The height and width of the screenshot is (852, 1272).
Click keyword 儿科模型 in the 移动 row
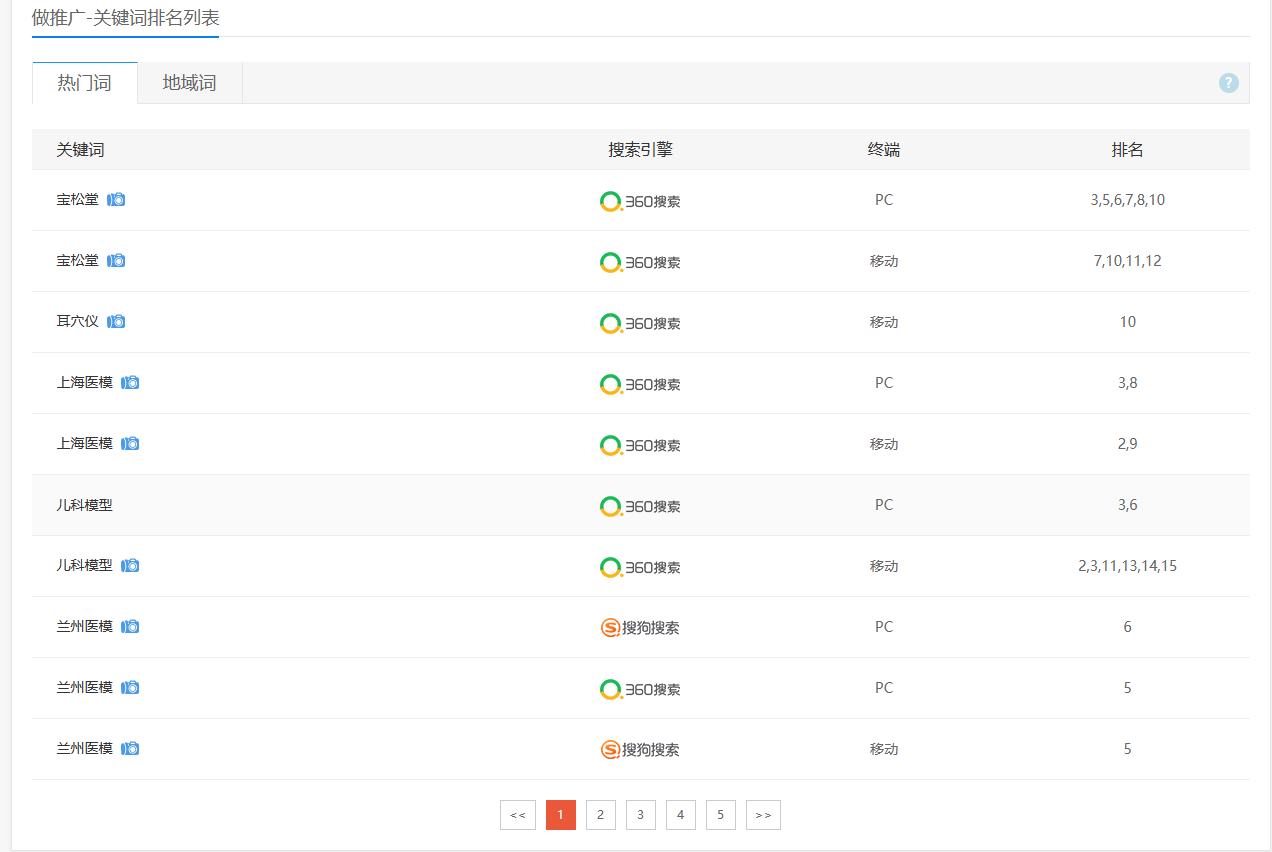pos(85,566)
